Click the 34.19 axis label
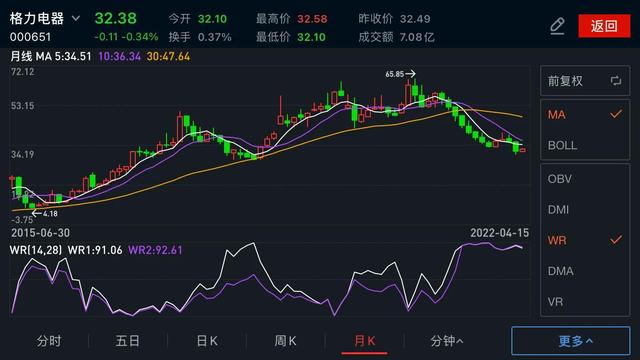The width and height of the screenshot is (640, 360). pyautogui.click(x=22, y=155)
